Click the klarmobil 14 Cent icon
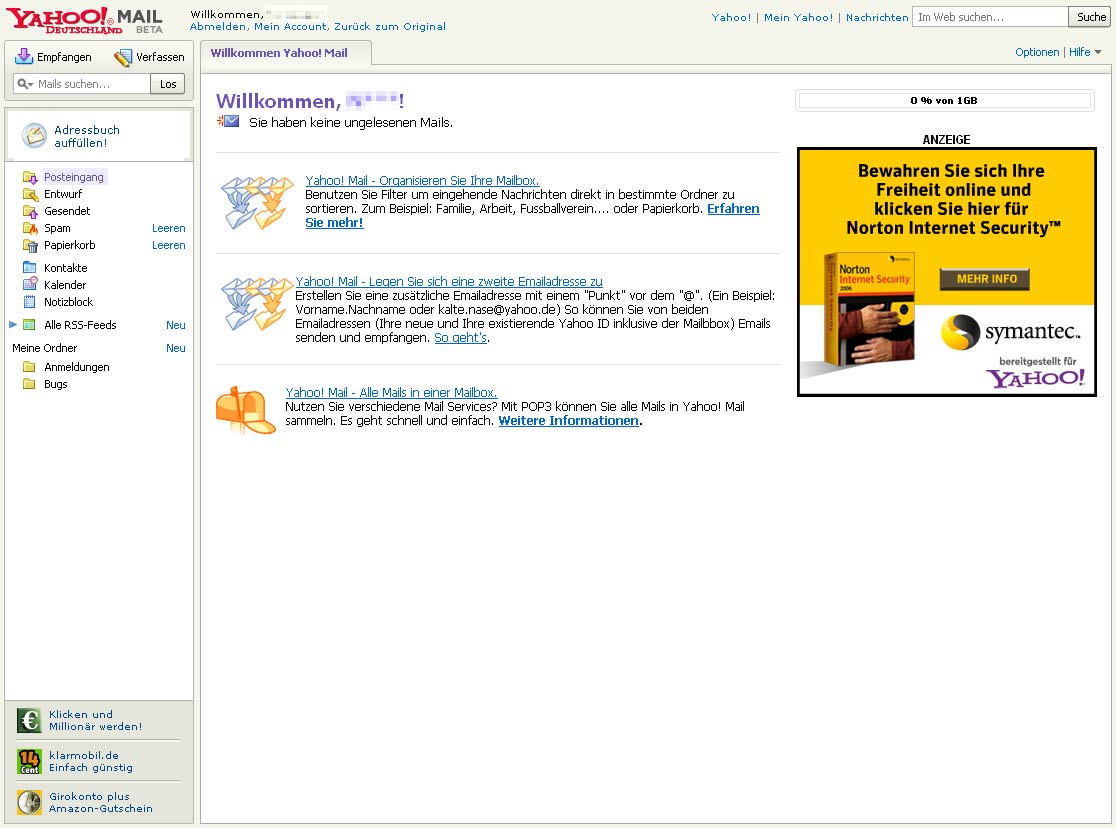The height and width of the screenshot is (828, 1116). coord(29,762)
